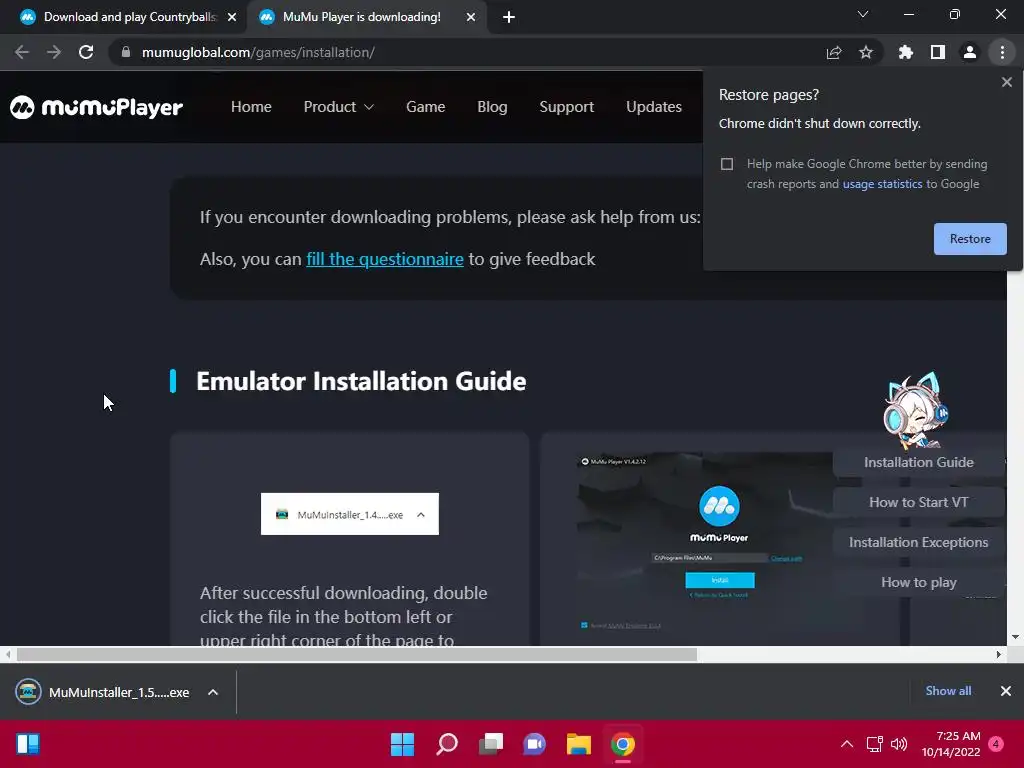Bookmark this page with star icon
This screenshot has width=1024, height=768.
pyautogui.click(x=866, y=52)
